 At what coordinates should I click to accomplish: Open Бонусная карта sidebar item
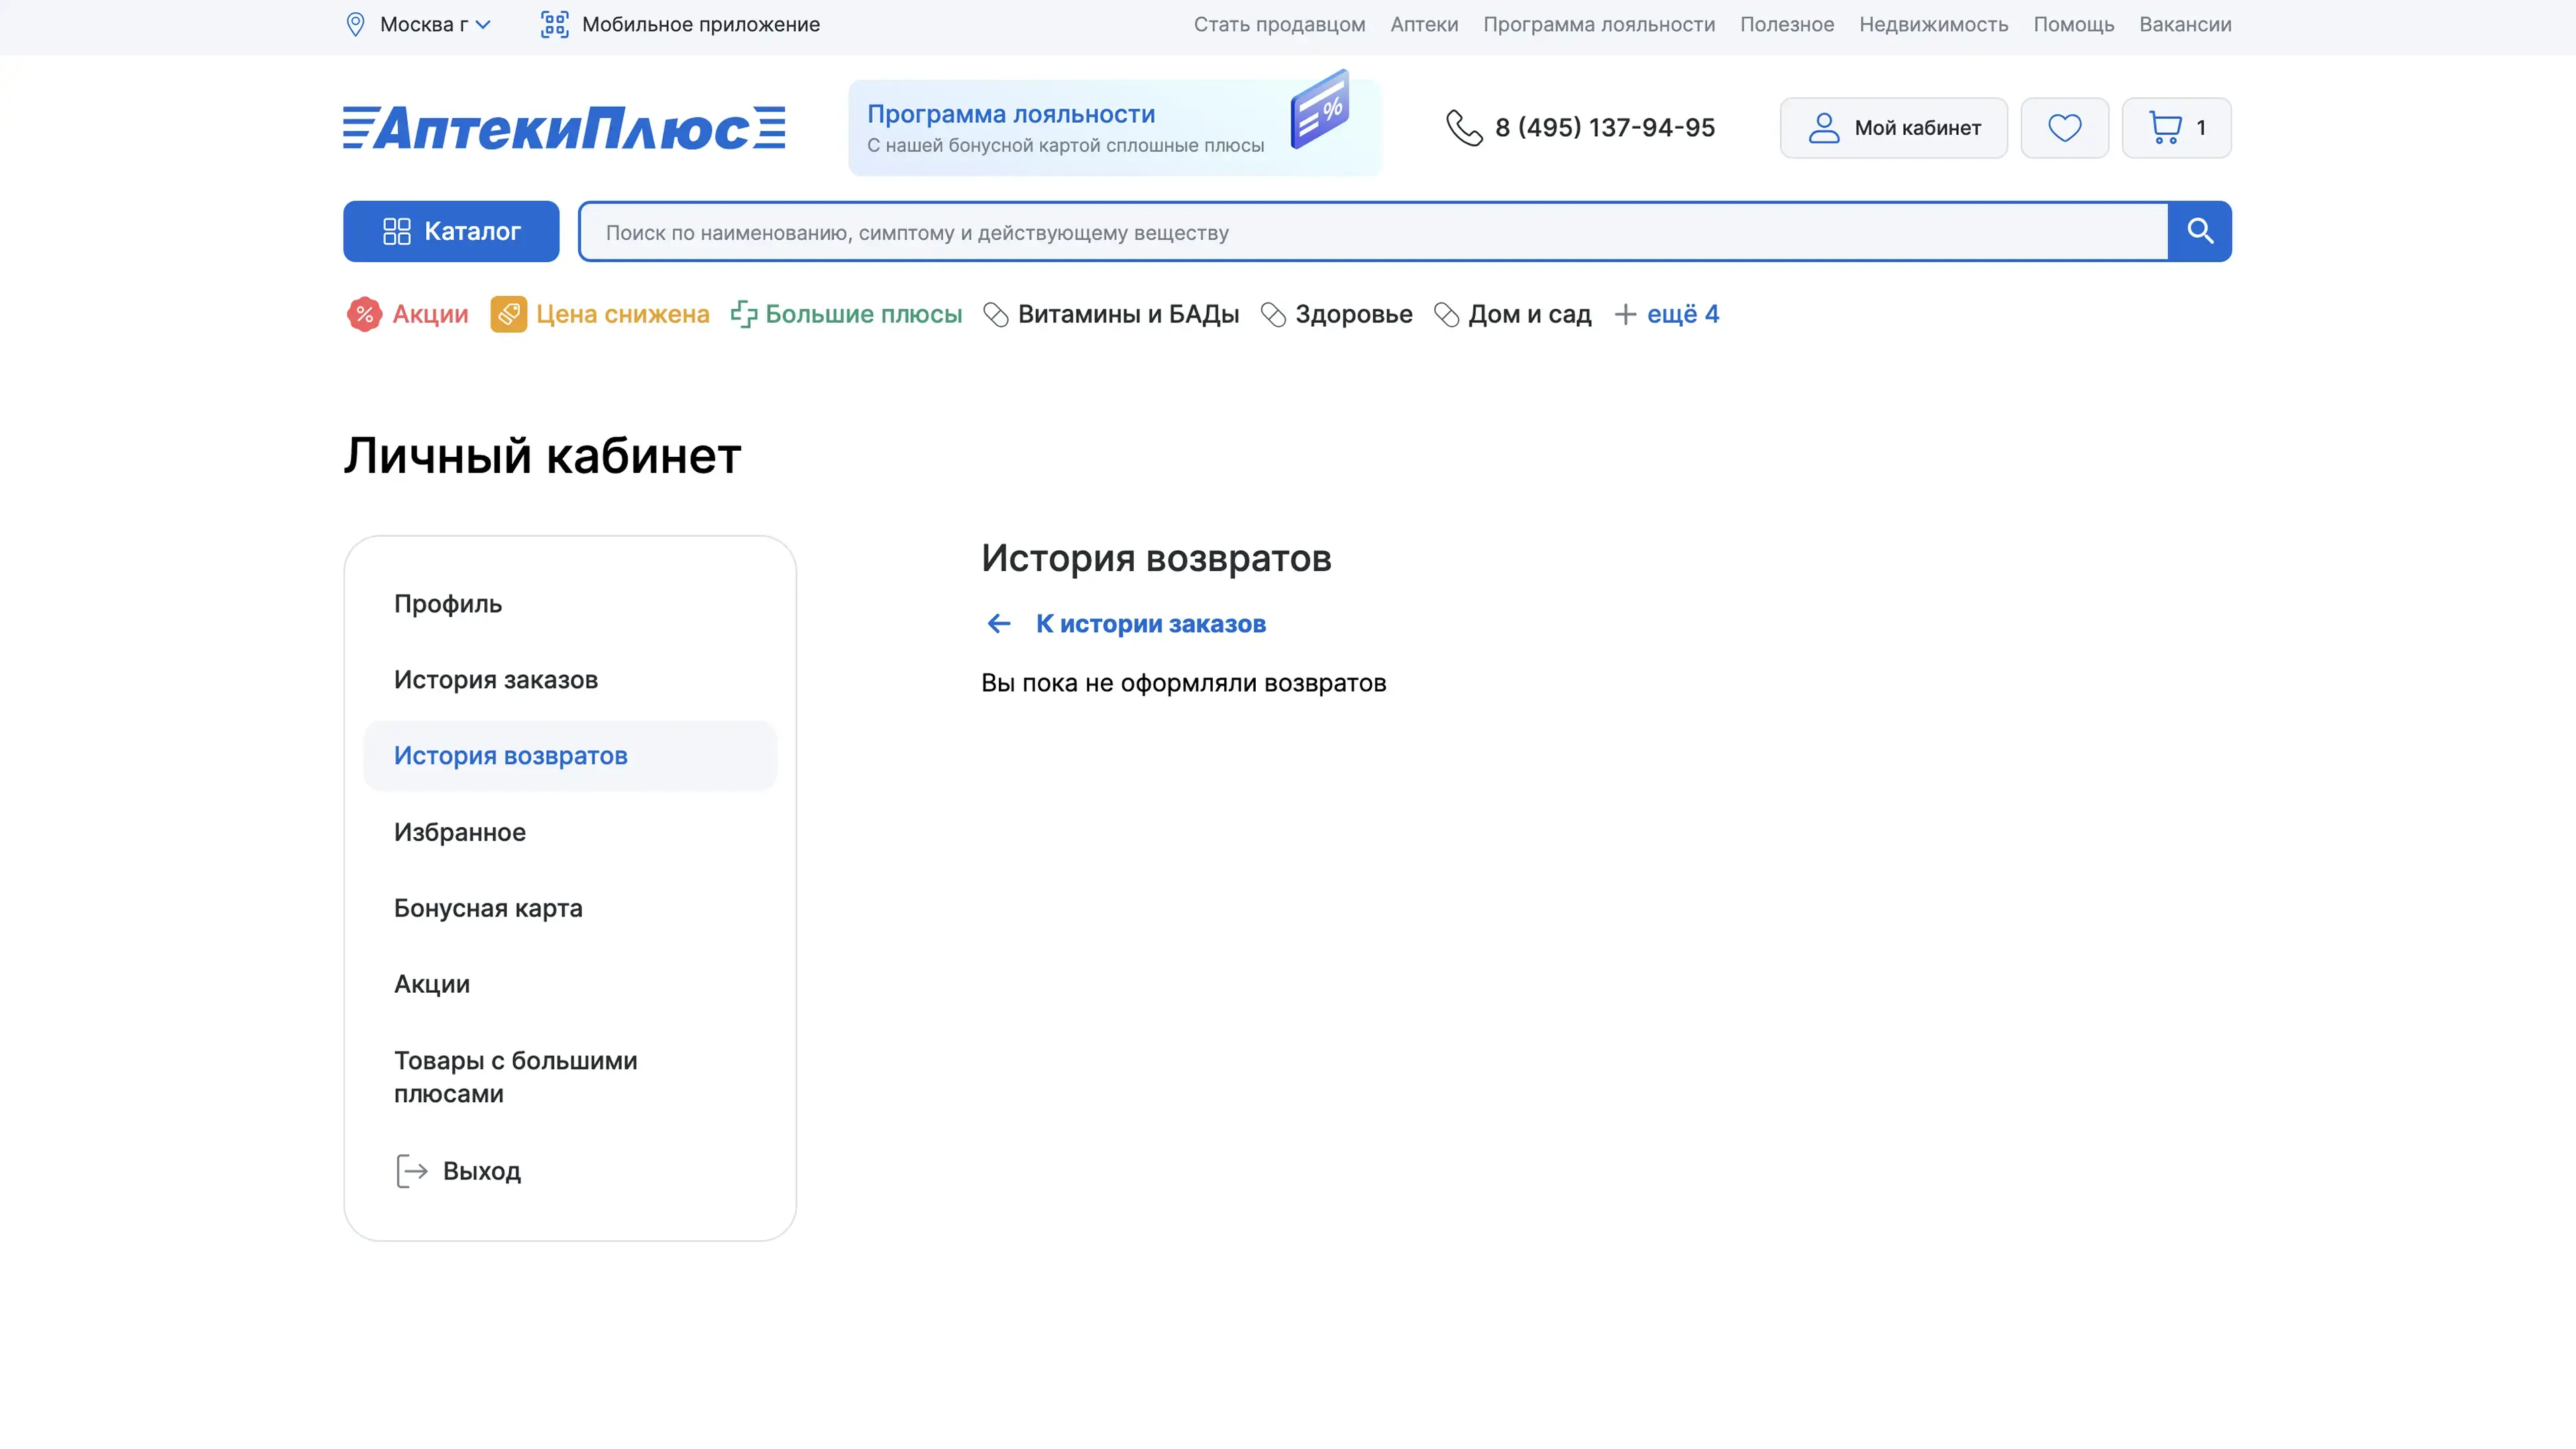[488, 908]
